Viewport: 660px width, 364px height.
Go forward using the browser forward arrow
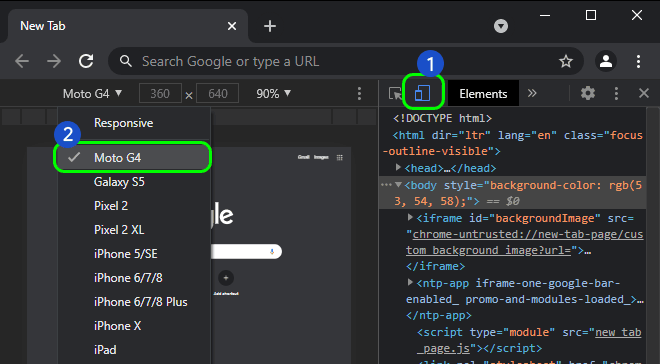54,61
